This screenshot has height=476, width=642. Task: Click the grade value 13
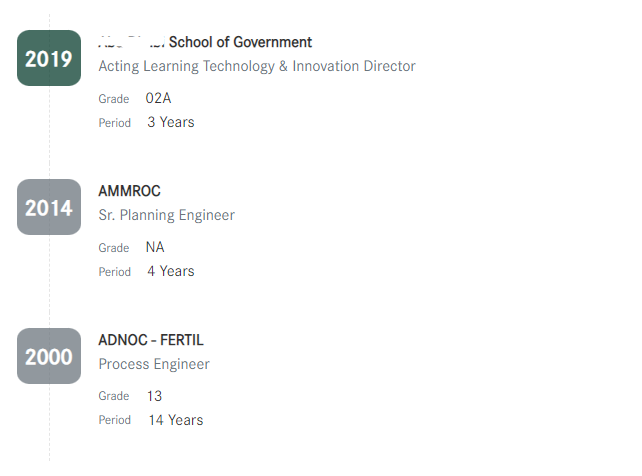click(x=154, y=396)
